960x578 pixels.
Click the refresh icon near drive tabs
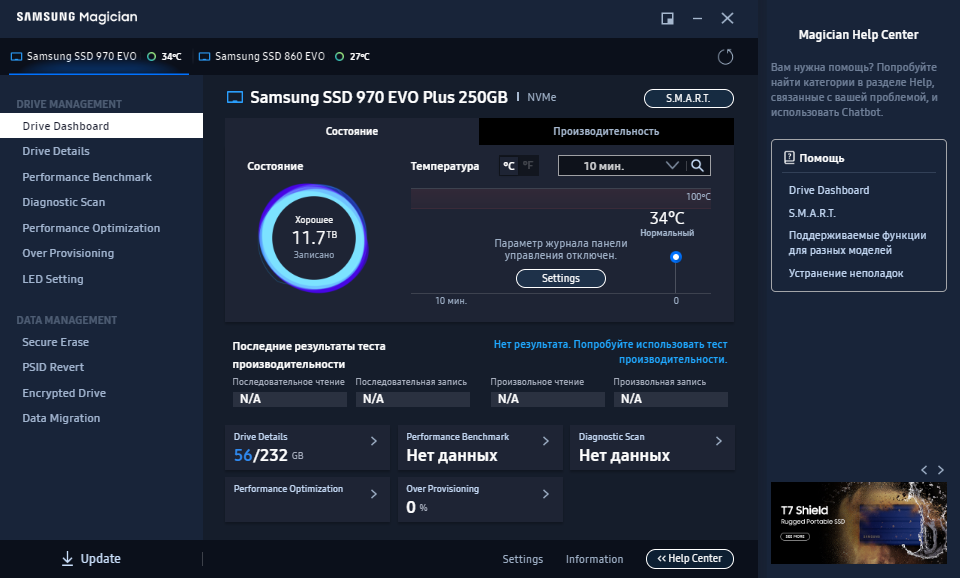click(725, 57)
